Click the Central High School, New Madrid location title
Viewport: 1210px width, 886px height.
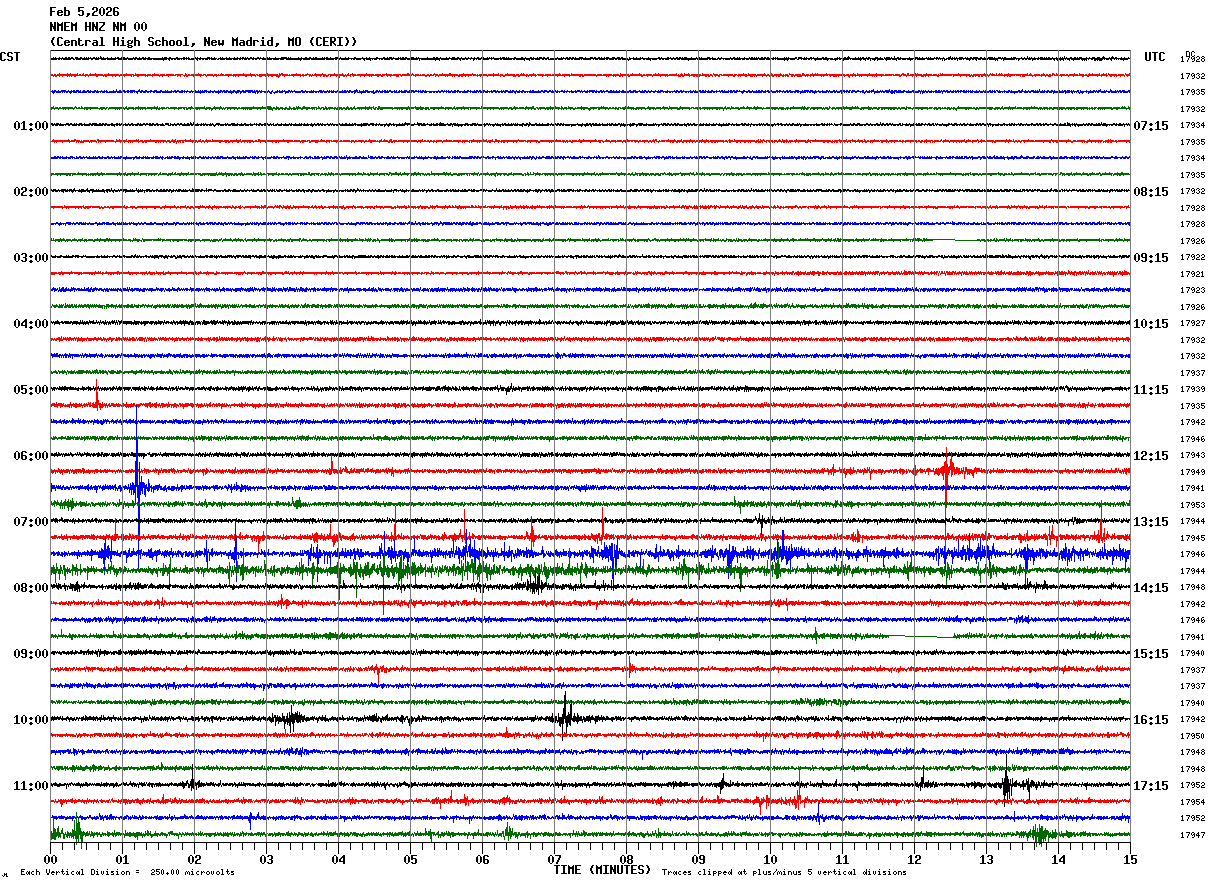point(203,42)
